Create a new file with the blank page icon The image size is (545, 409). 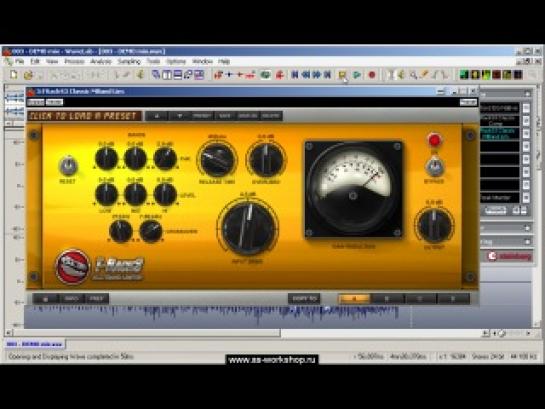click(14, 74)
